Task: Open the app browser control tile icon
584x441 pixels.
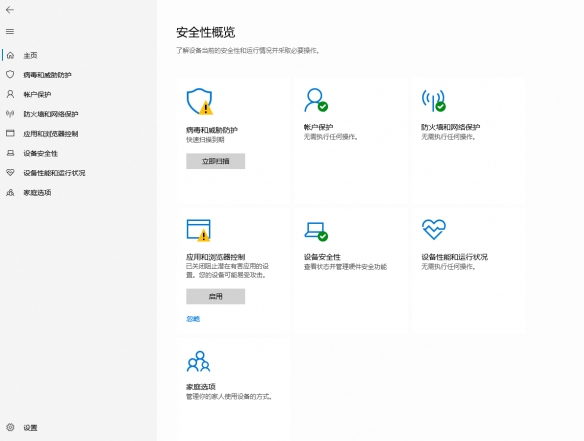Action: pos(199,230)
